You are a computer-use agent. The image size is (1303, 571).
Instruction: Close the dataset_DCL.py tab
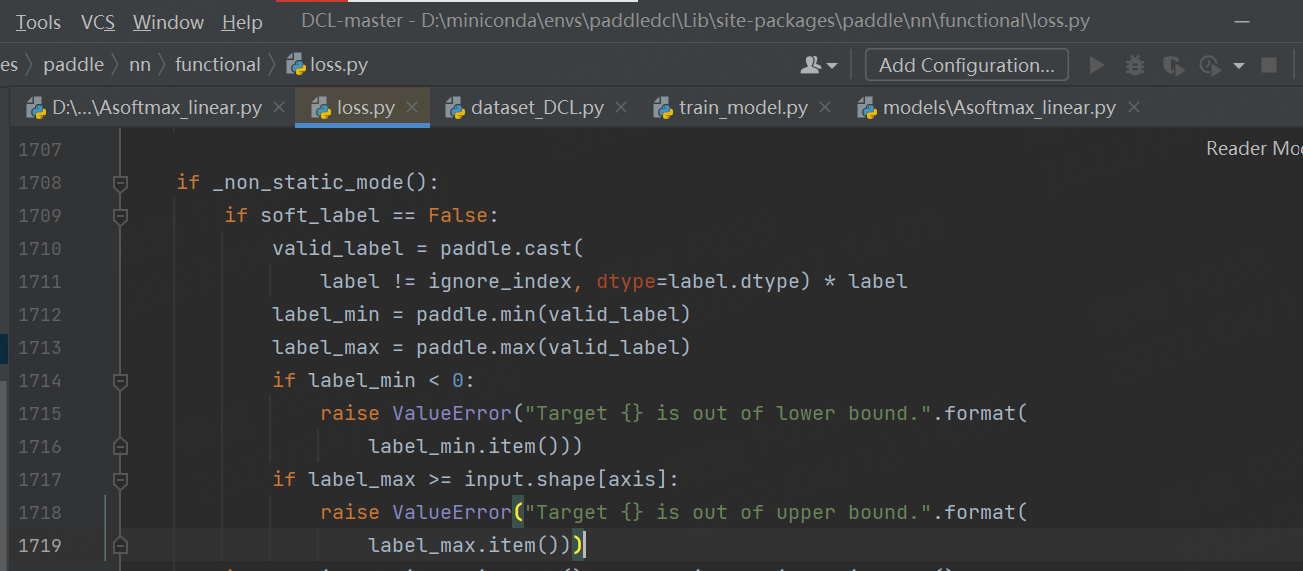621,107
